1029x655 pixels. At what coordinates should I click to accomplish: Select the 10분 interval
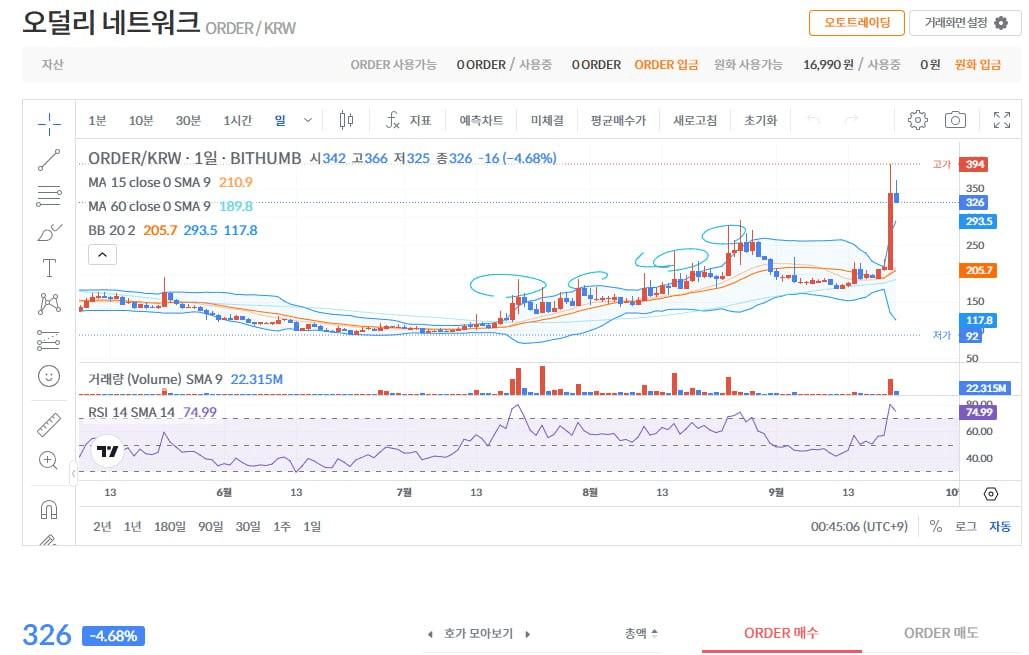click(140, 120)
